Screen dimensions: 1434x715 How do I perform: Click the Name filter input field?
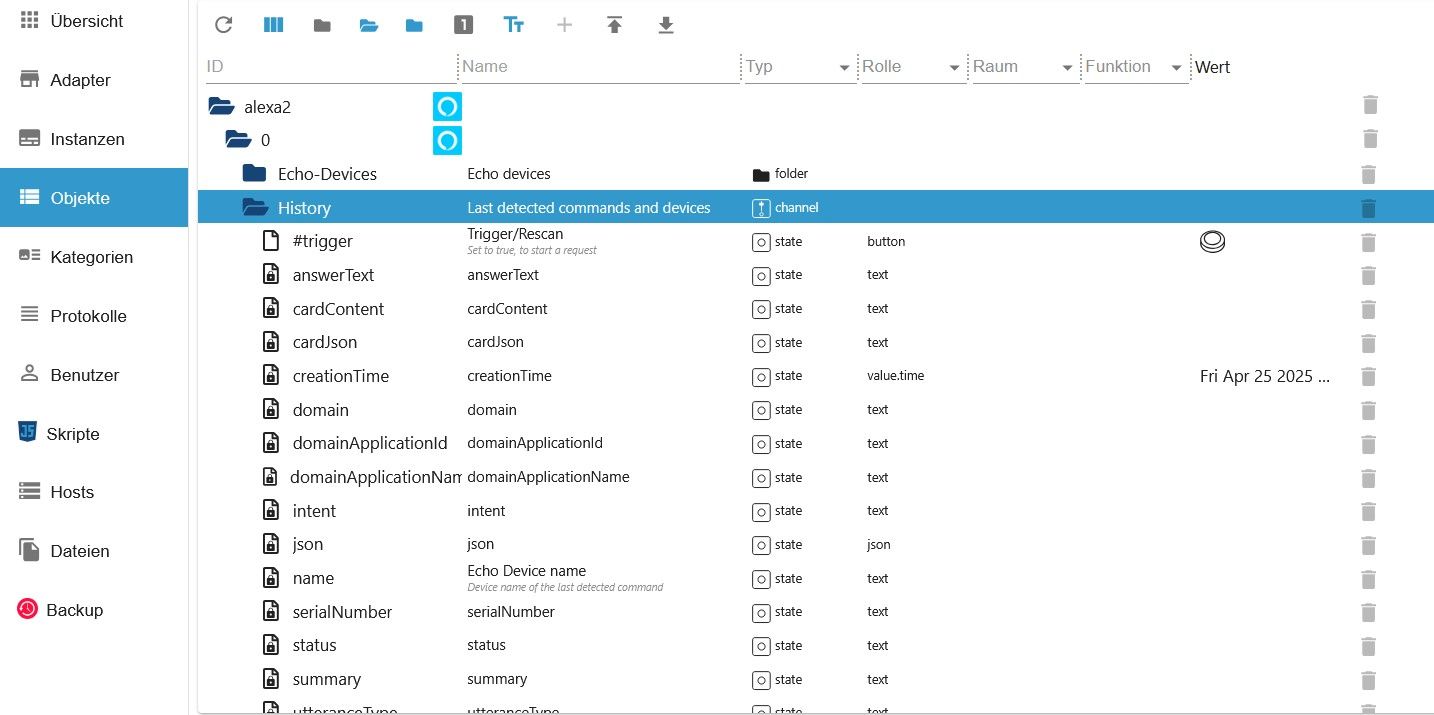[598, 67]
